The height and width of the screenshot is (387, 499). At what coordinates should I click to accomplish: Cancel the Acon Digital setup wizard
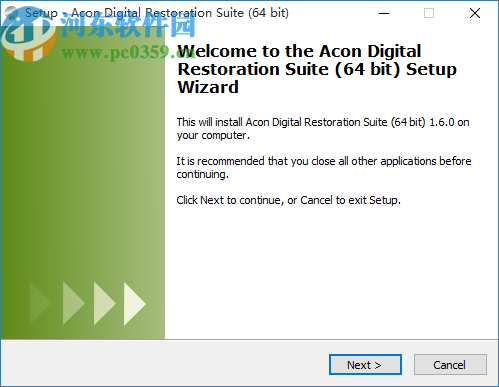[450, 364]
